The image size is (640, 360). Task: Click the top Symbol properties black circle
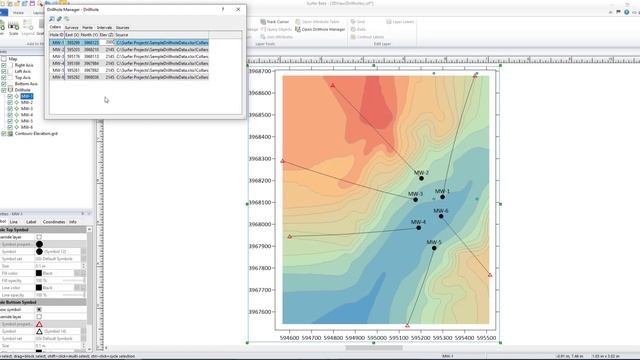click(39, 244)
